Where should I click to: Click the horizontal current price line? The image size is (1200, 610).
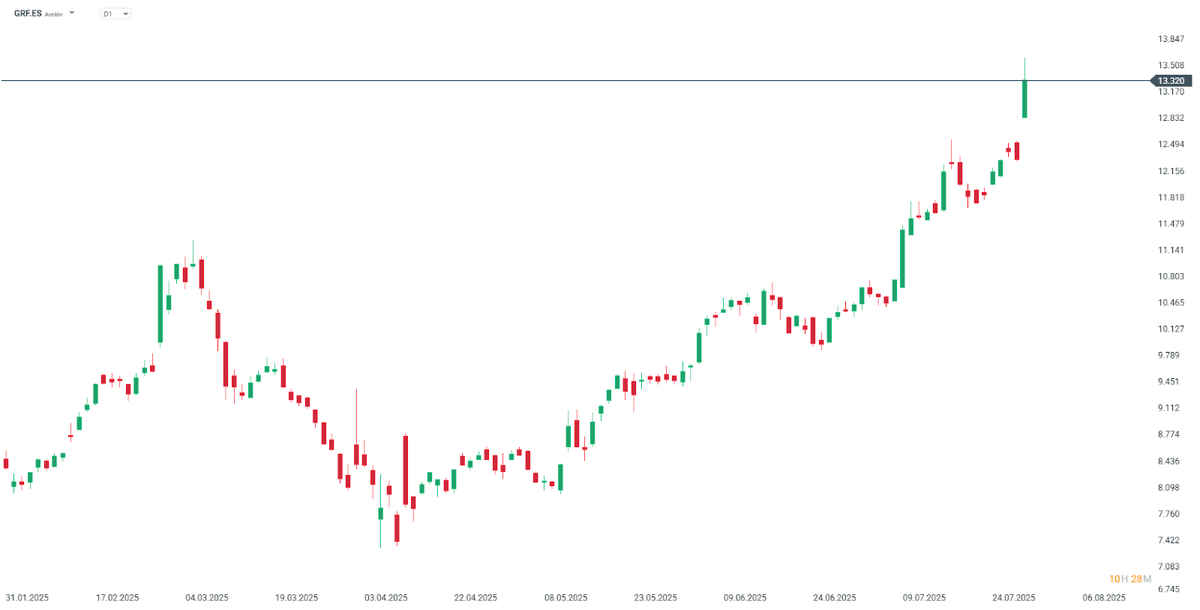(x=575, y=80)
